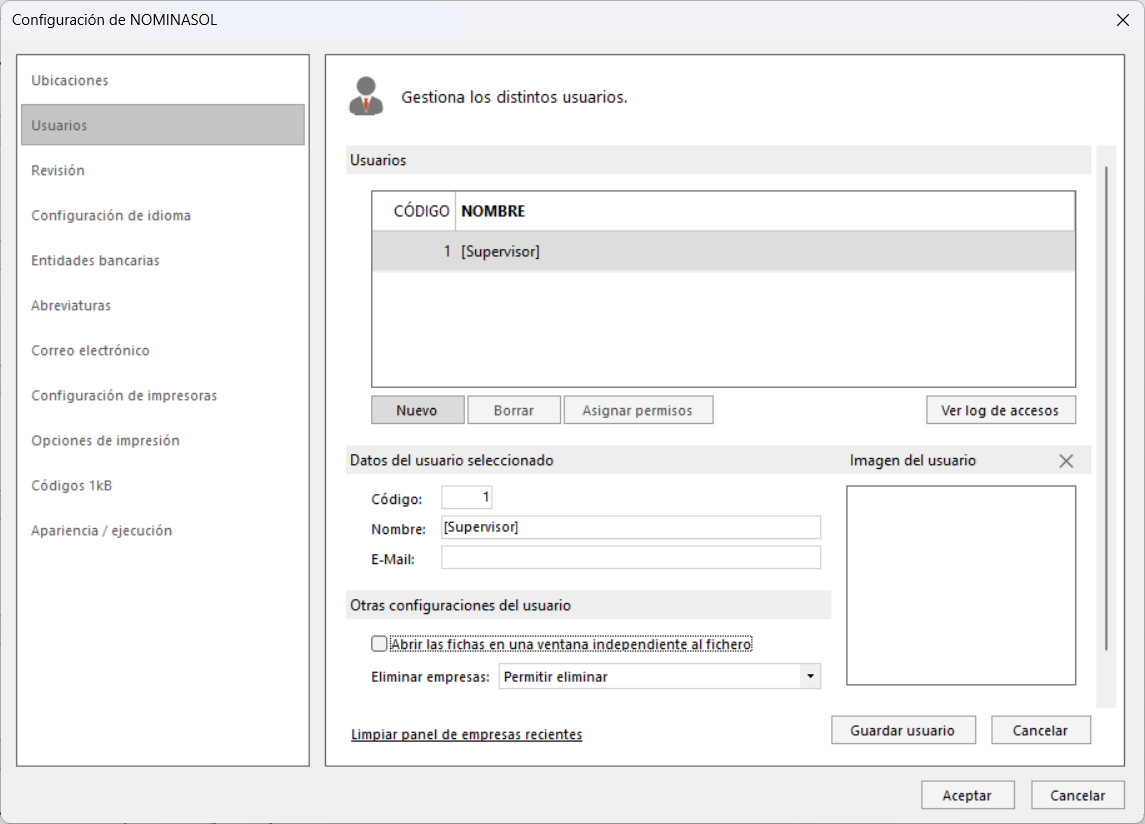
Task: Click Guardar usuario
Action: pos(903,730)
